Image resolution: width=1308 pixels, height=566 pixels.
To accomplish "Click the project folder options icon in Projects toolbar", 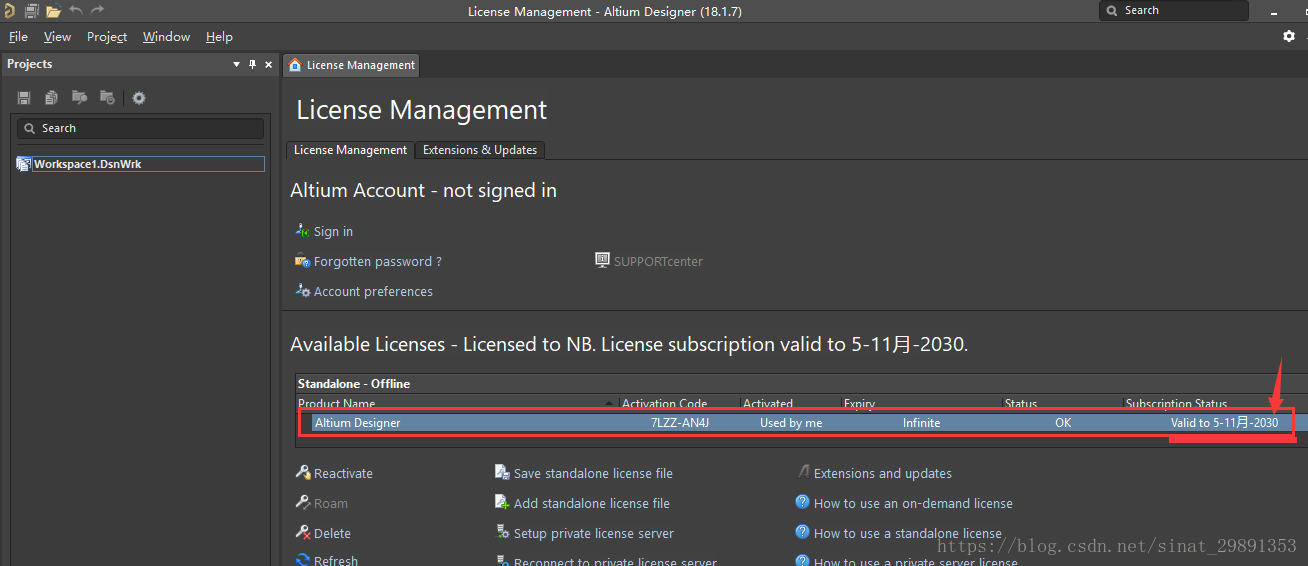I will tap(107, 98).
